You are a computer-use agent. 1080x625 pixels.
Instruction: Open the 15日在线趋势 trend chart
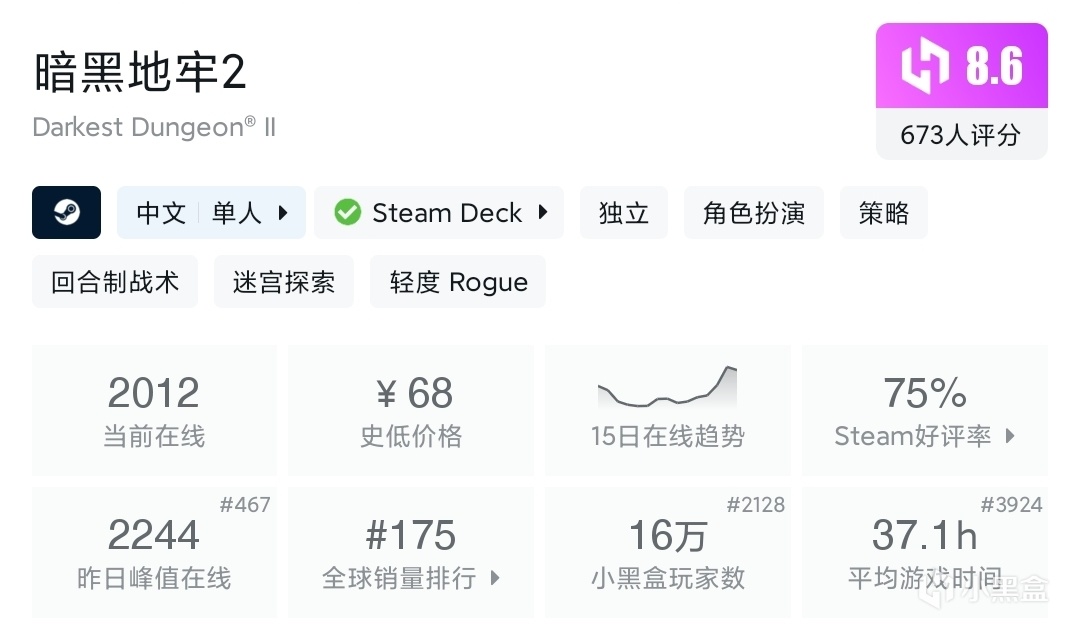coord(667,411)
